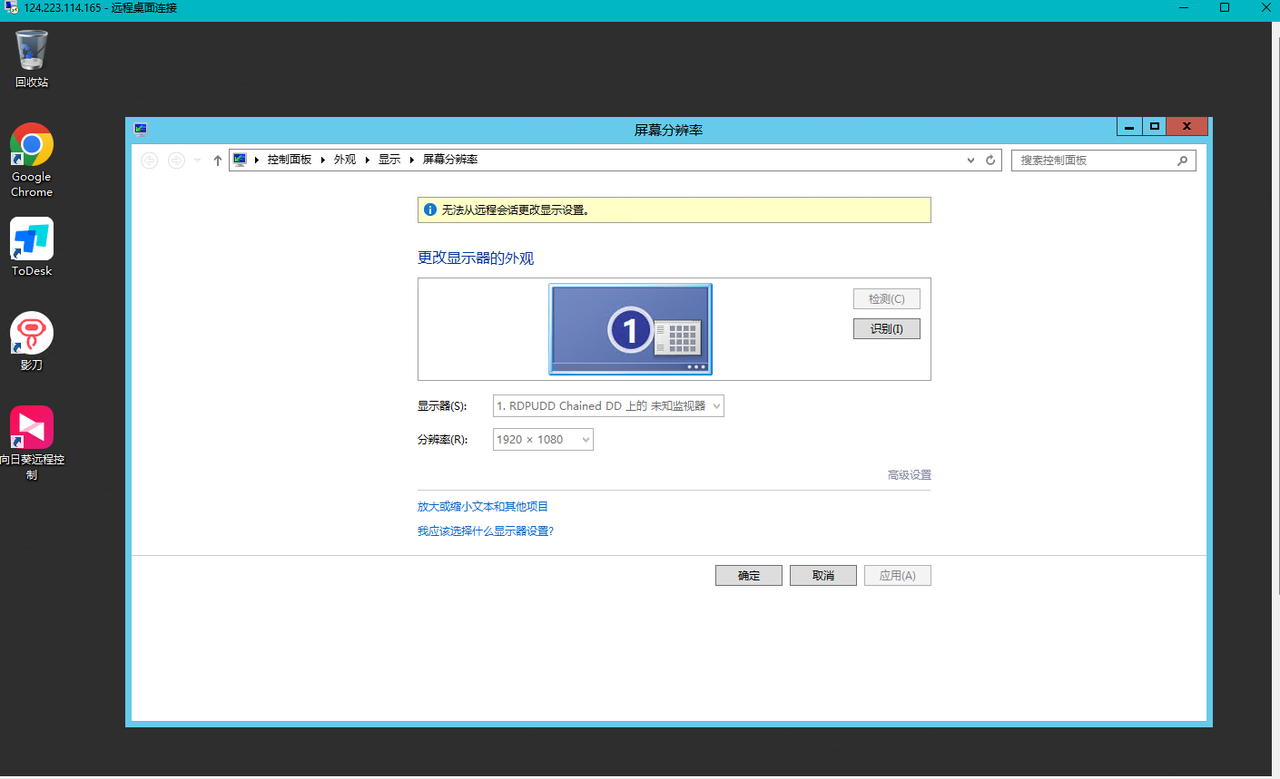Go to 外观 breadcrumb item
The image size is (1280, 779).
click(x=344, y=160)
